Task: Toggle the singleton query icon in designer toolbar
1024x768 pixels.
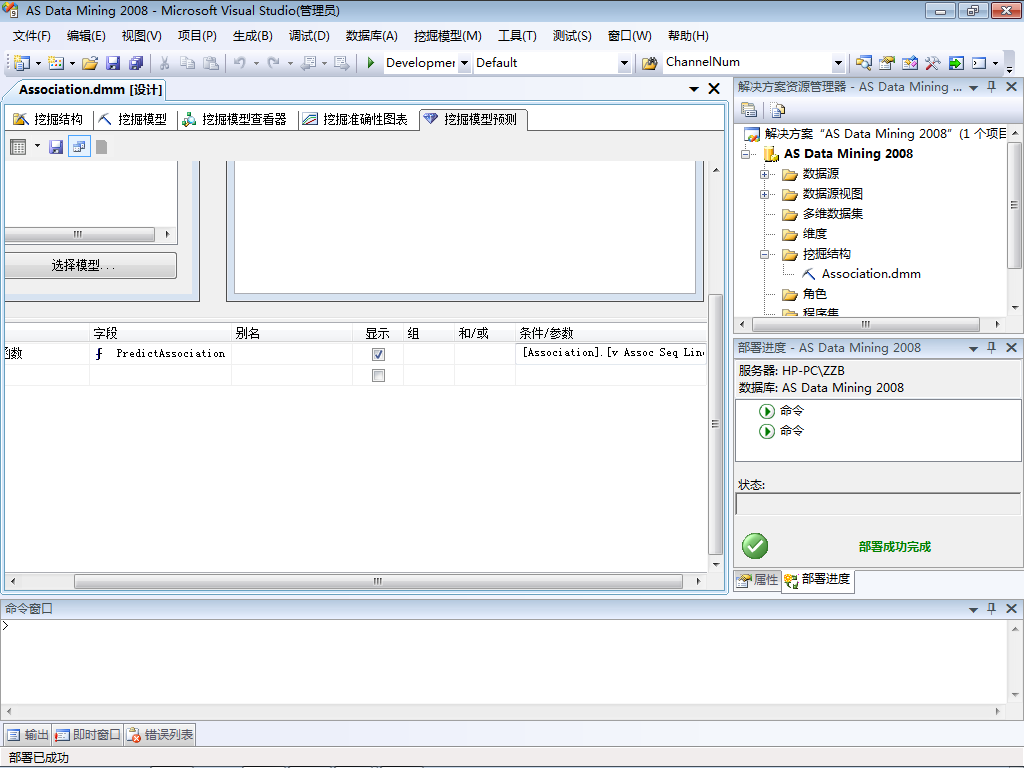Action: 79,147
